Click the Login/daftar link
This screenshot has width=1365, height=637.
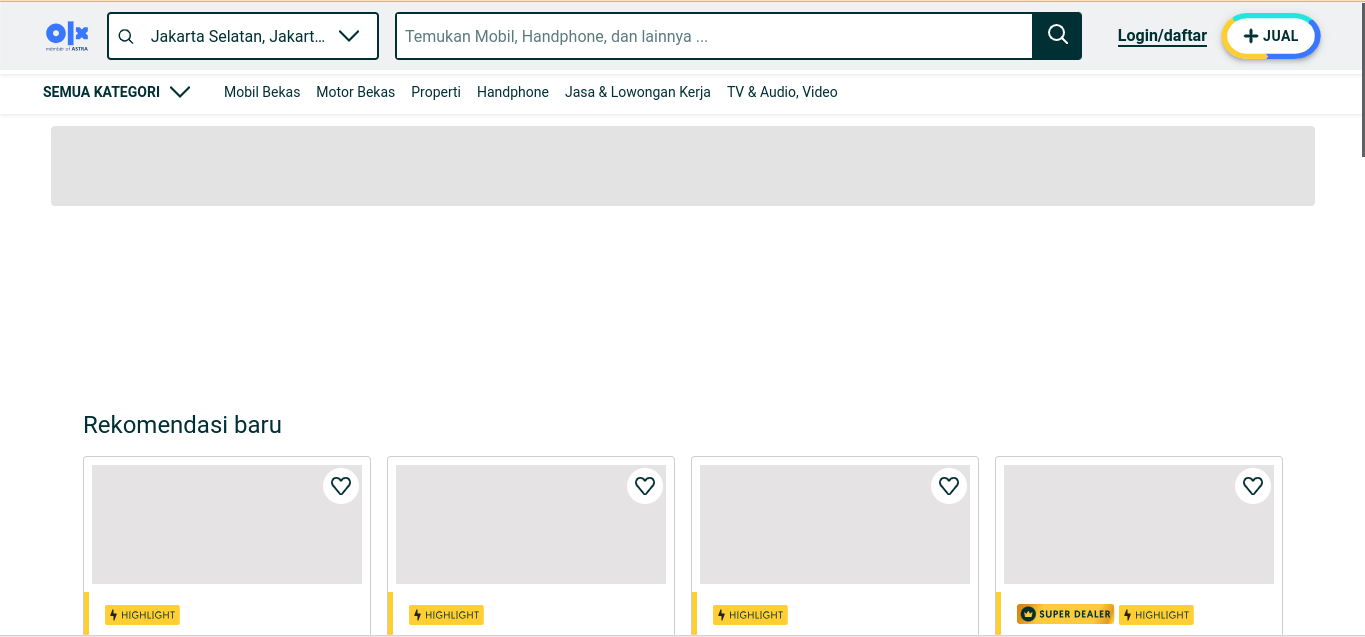1162,36
